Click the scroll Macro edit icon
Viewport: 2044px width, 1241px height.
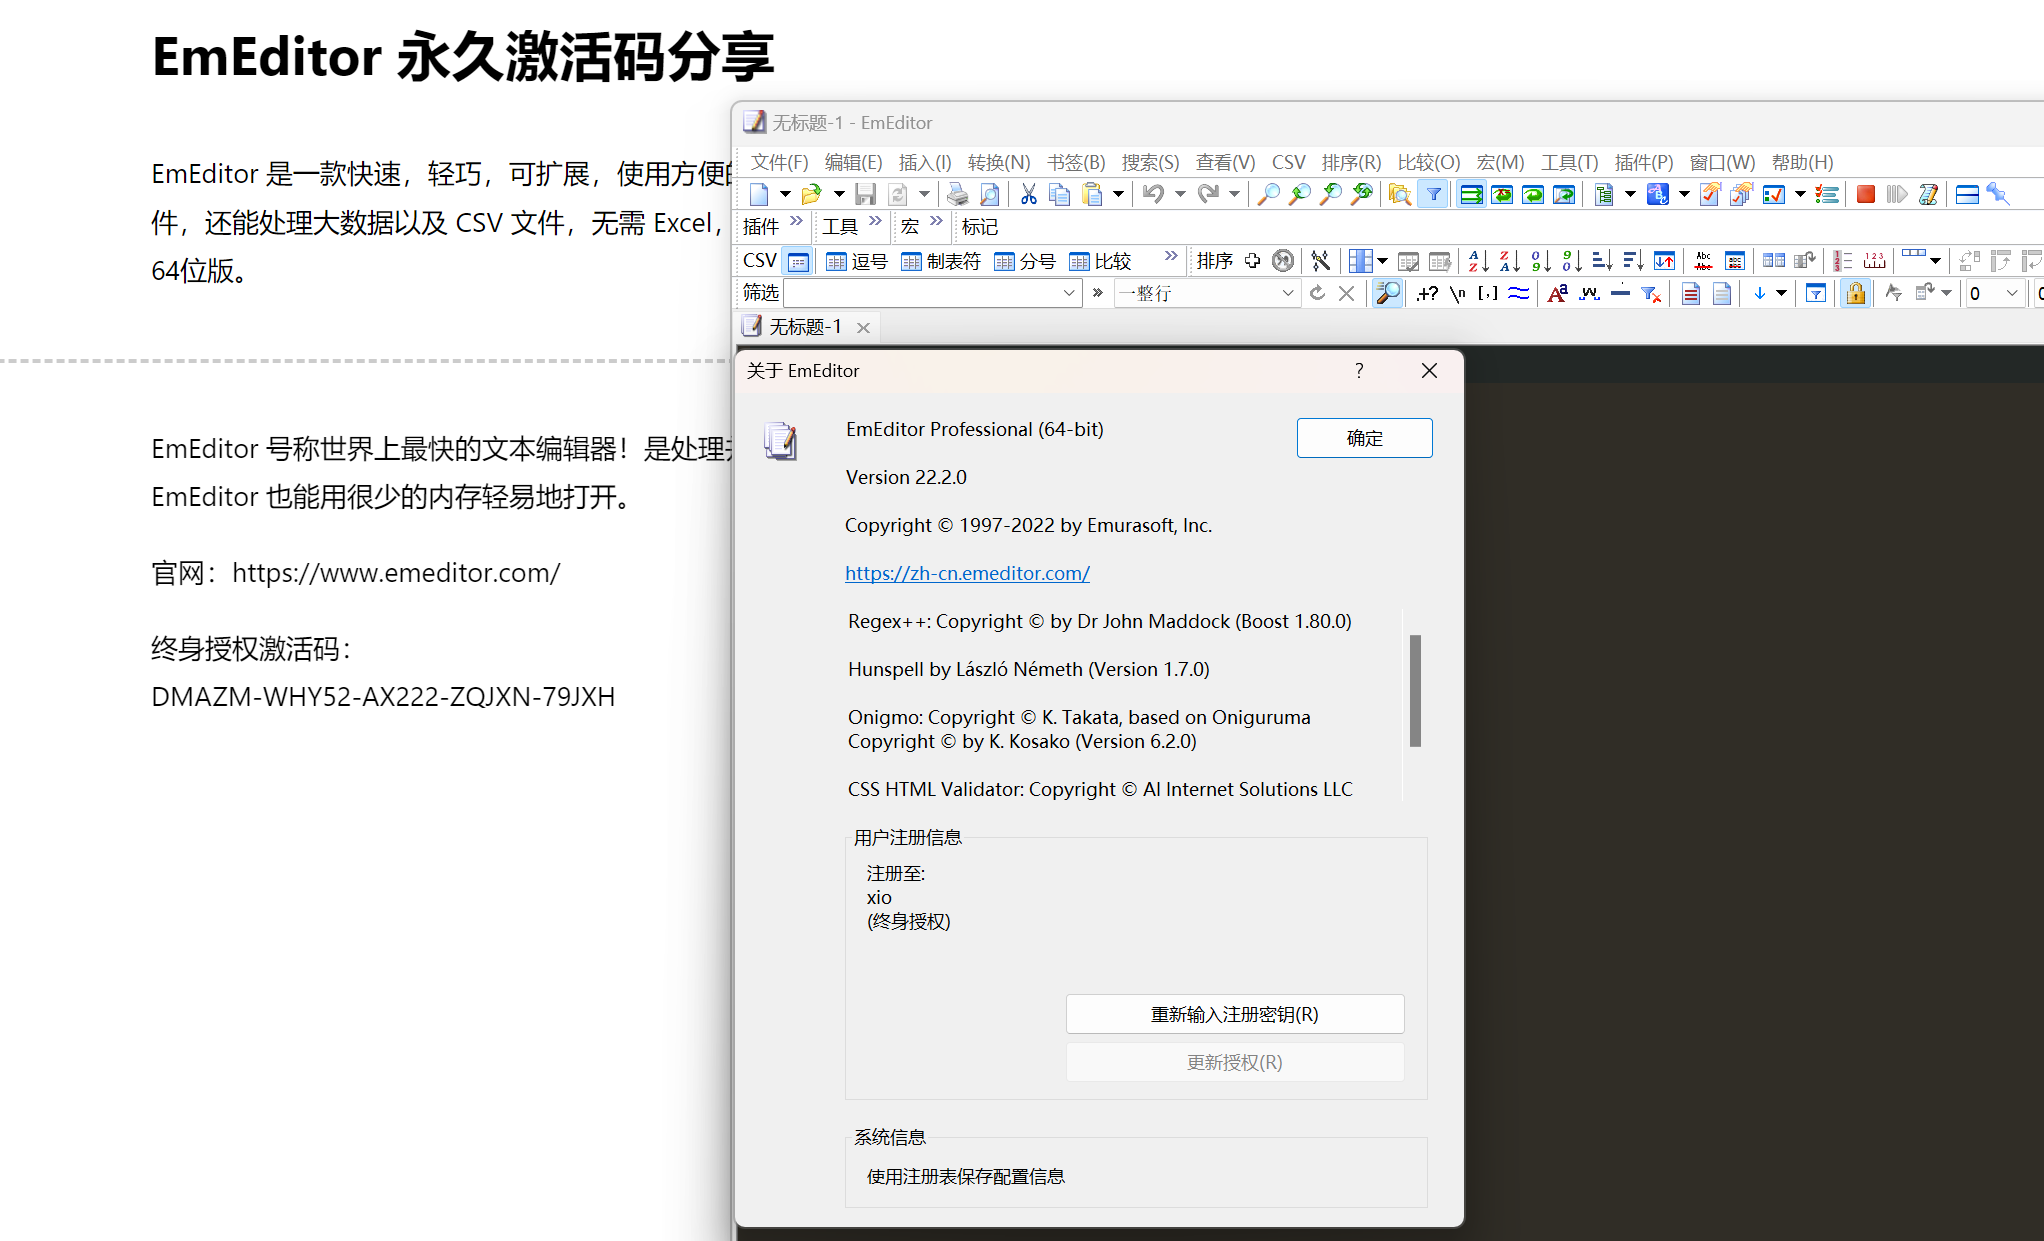(1929, 194)
